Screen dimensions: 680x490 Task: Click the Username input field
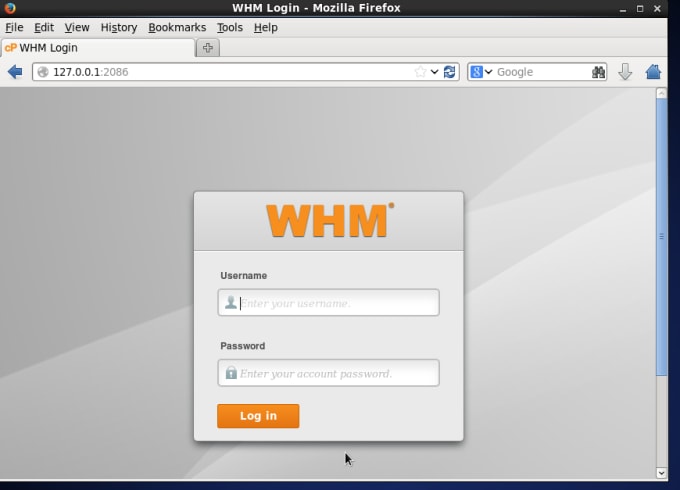coord(328,302)
